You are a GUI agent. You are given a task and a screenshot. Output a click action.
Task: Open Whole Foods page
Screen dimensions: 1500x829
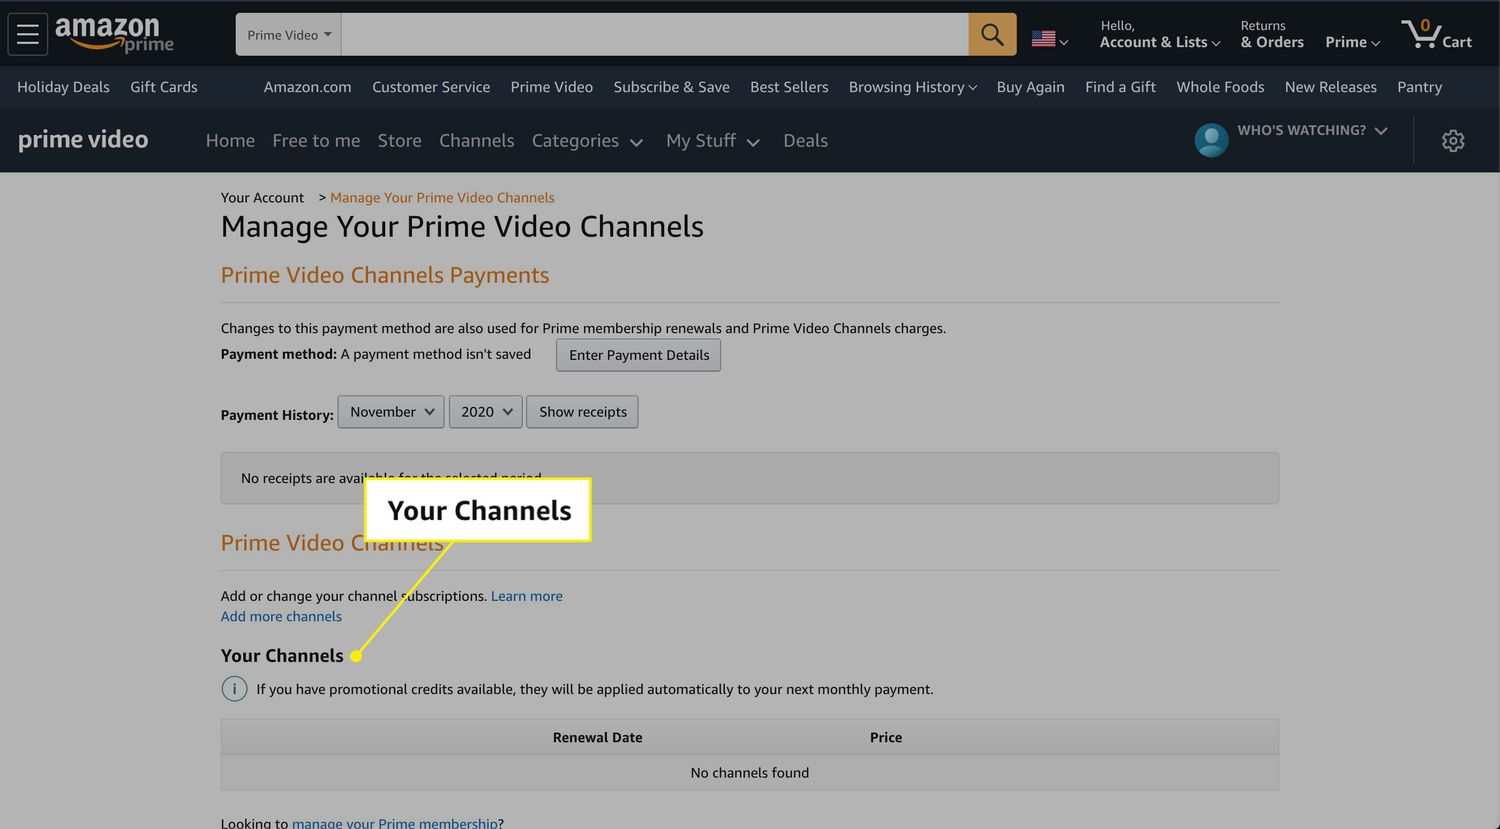[x=1220, y=87]
